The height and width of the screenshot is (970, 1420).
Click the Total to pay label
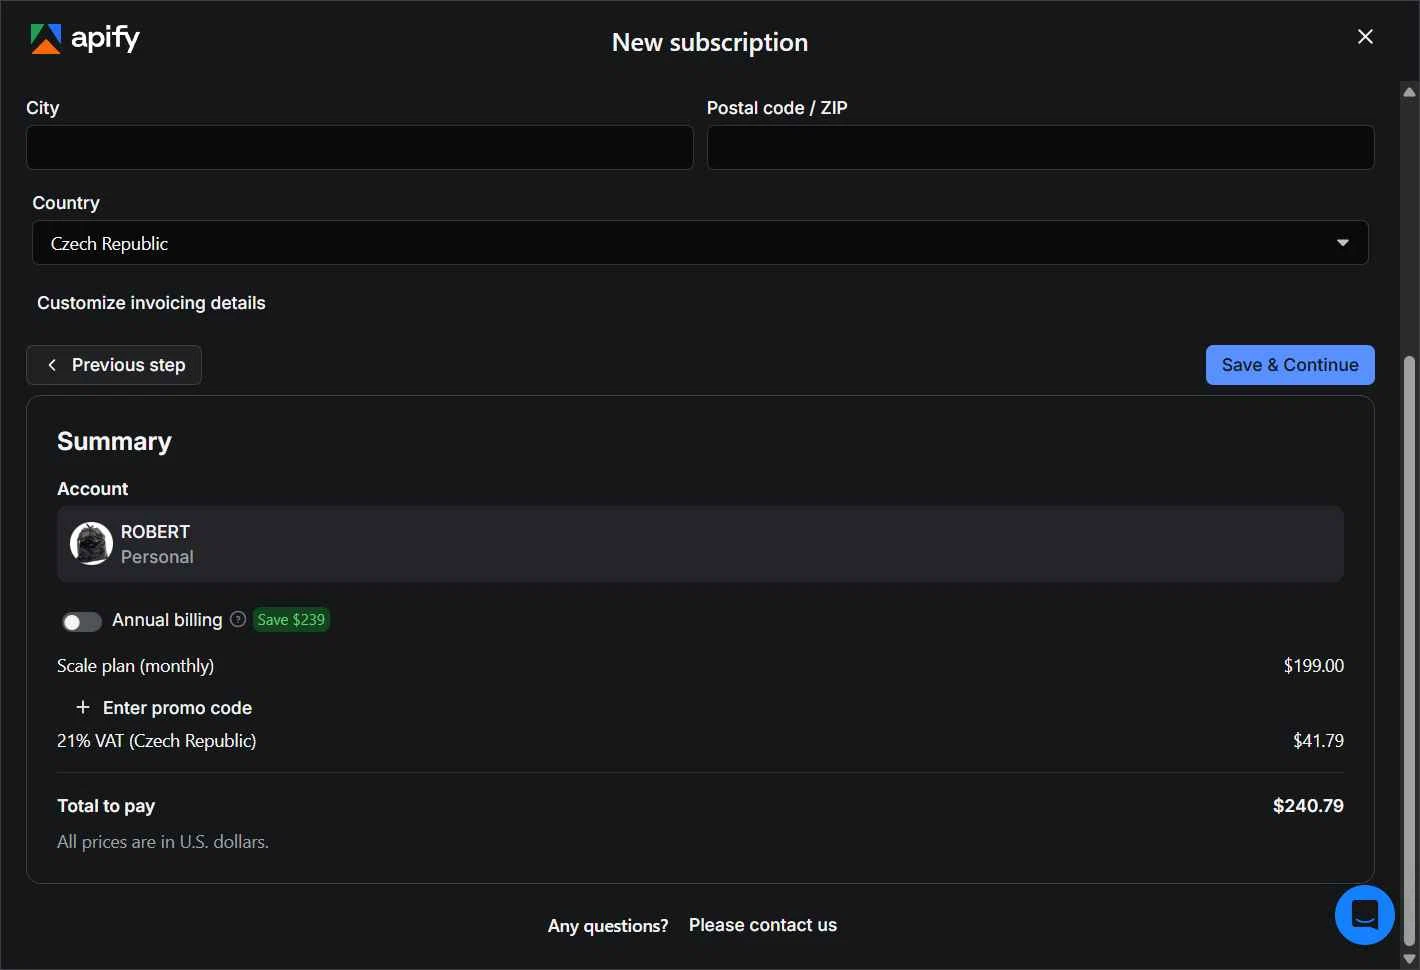(x=106, y=806)
